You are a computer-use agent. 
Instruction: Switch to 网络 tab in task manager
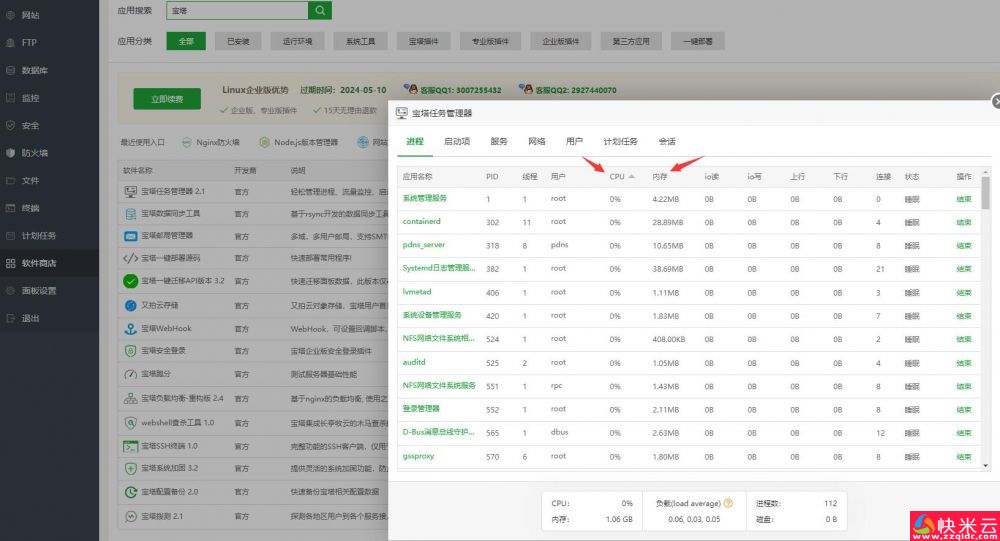536,141
